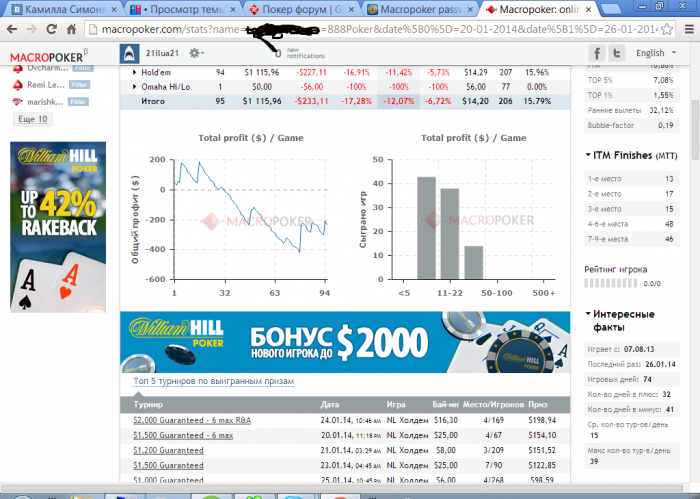The image size is (700, 499).
Task: Close the Покер форум tab
Action: (351, 9)
